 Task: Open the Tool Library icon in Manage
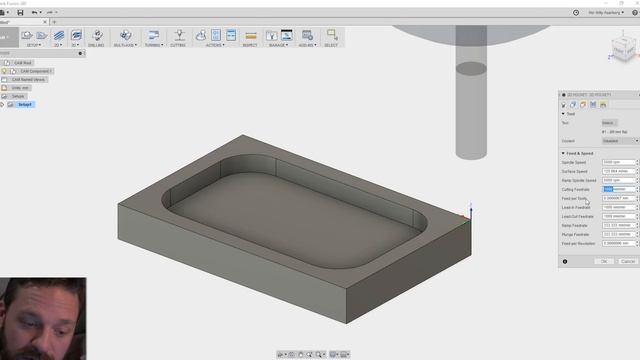pyautogui.click(x=271, y=36)
